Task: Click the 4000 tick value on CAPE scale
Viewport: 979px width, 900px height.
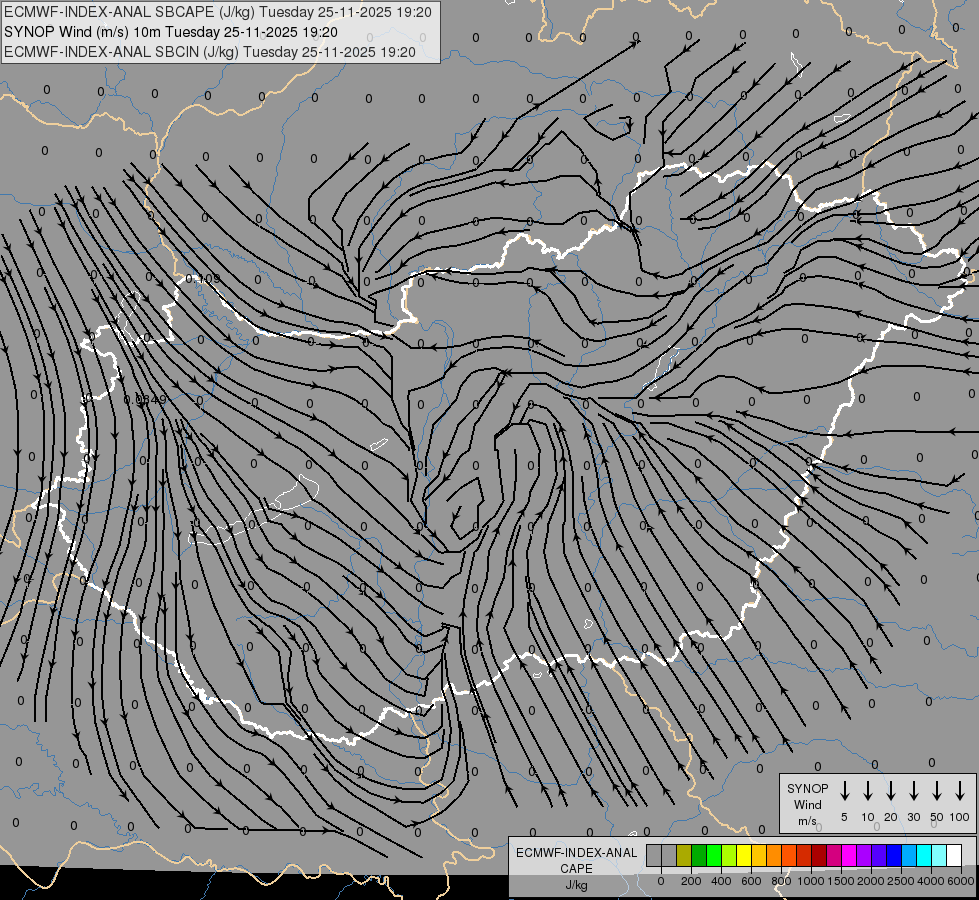Action: 931,881
